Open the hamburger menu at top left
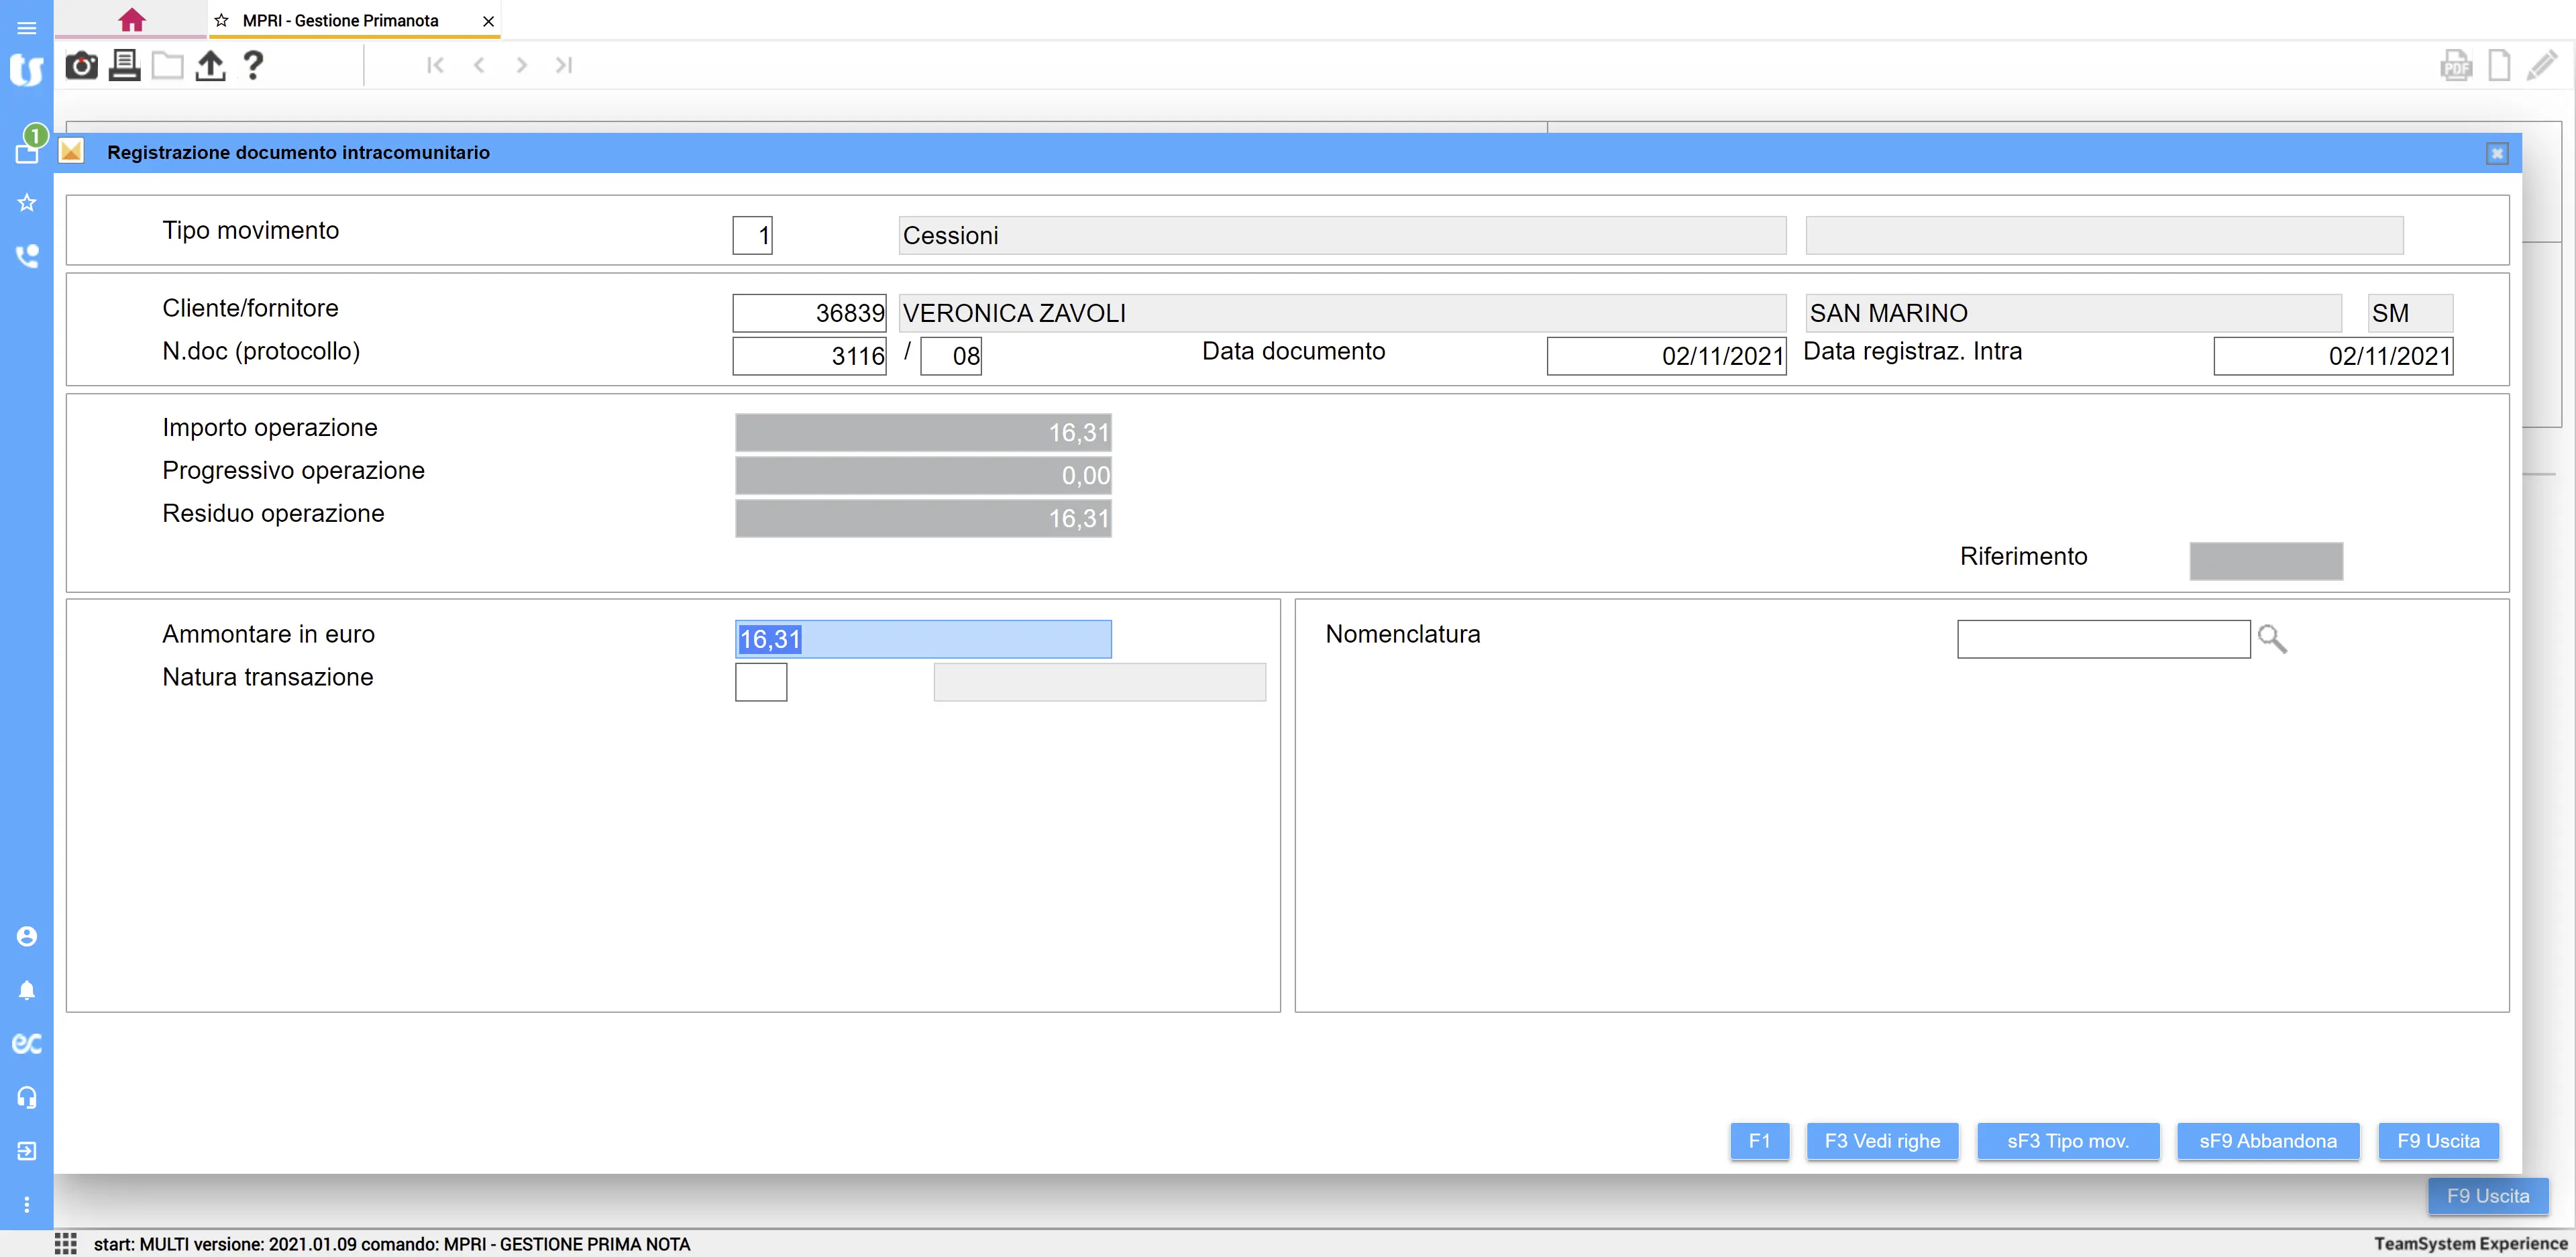 coord(27,27)
